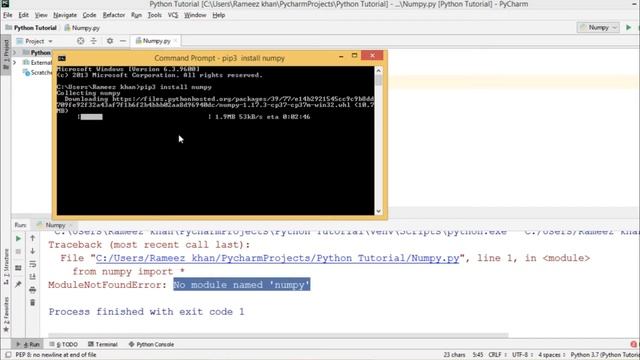Close the Numpy.py editor tab
This screenshot has height=360, width=640.
click(x=176, y=41)
